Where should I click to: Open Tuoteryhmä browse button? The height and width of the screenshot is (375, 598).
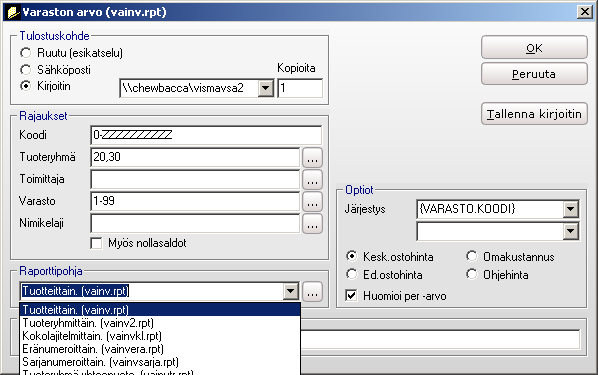312,158
